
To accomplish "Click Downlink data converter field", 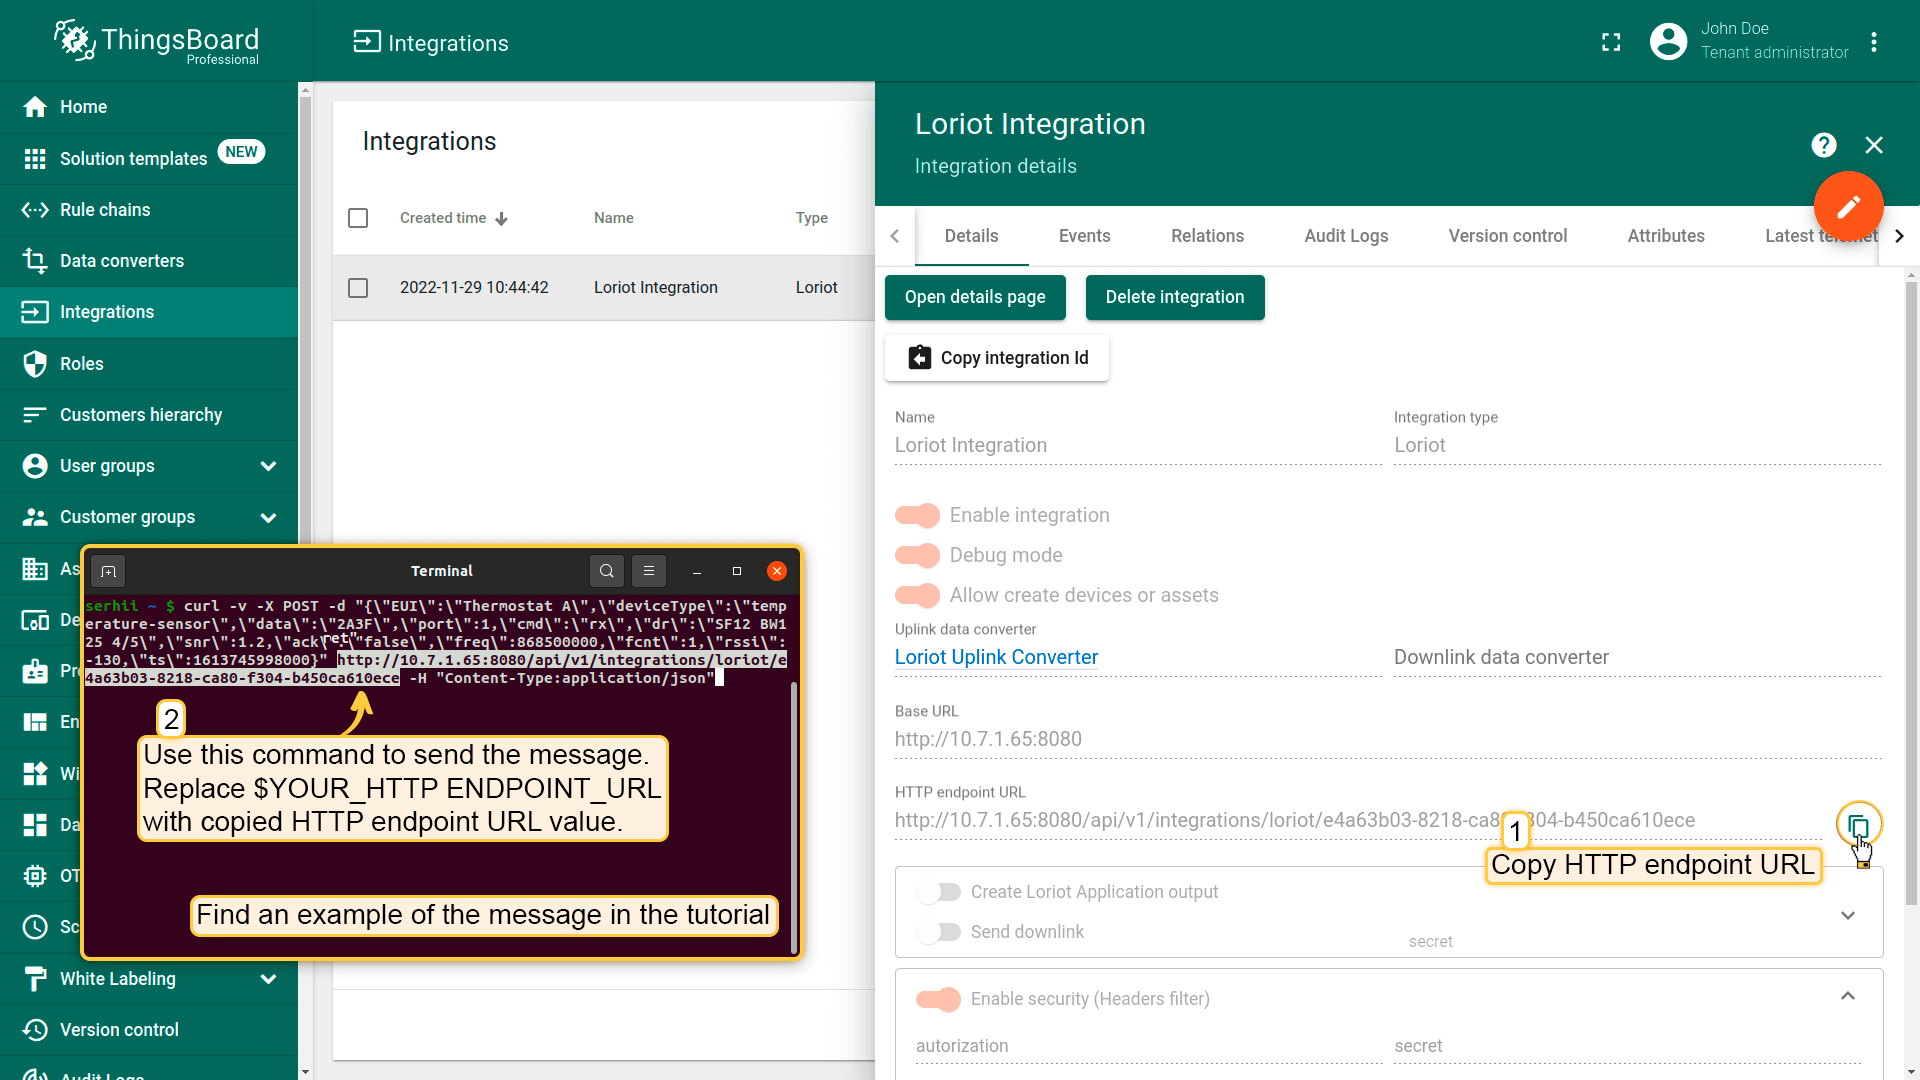I will click(x=1637, y=657).
